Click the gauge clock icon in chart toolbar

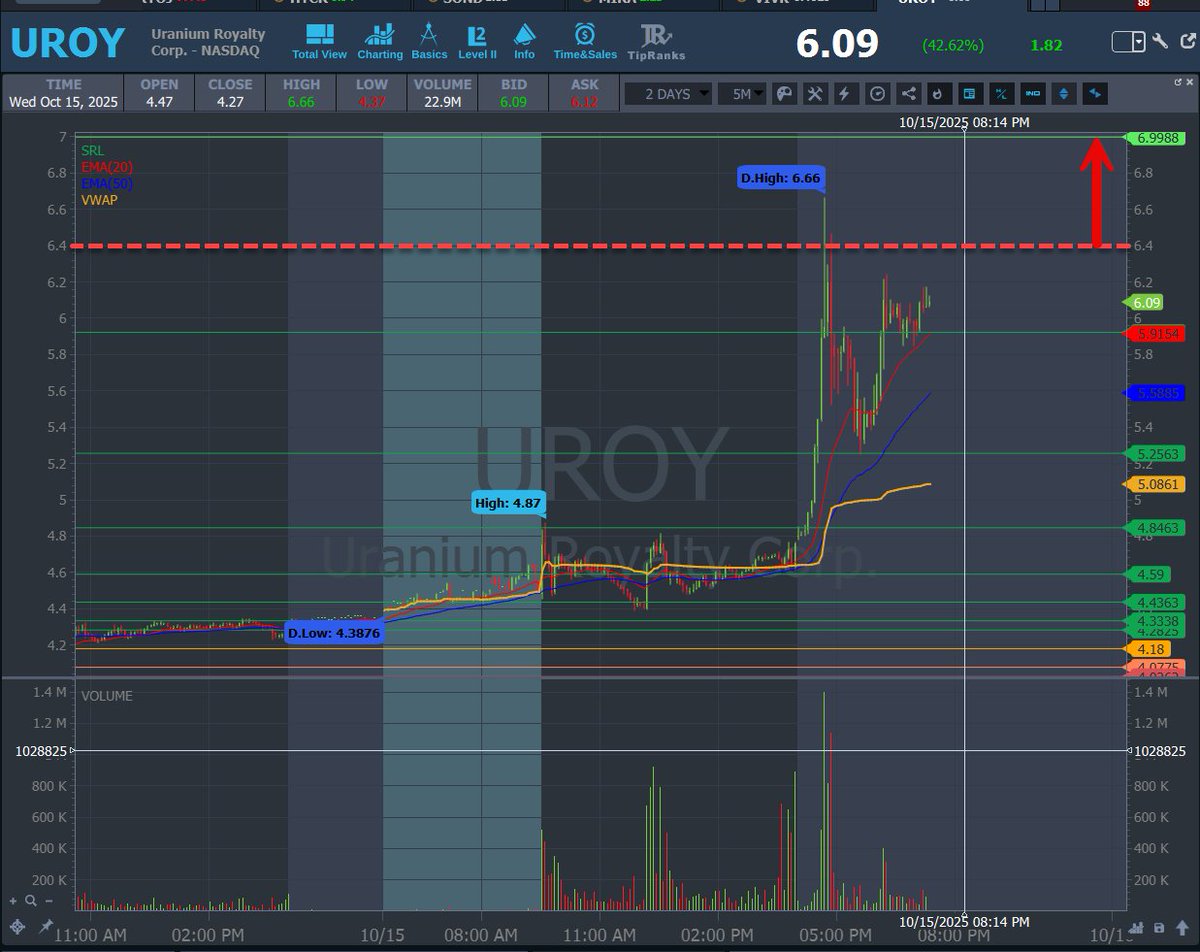(x=877, y=94)
